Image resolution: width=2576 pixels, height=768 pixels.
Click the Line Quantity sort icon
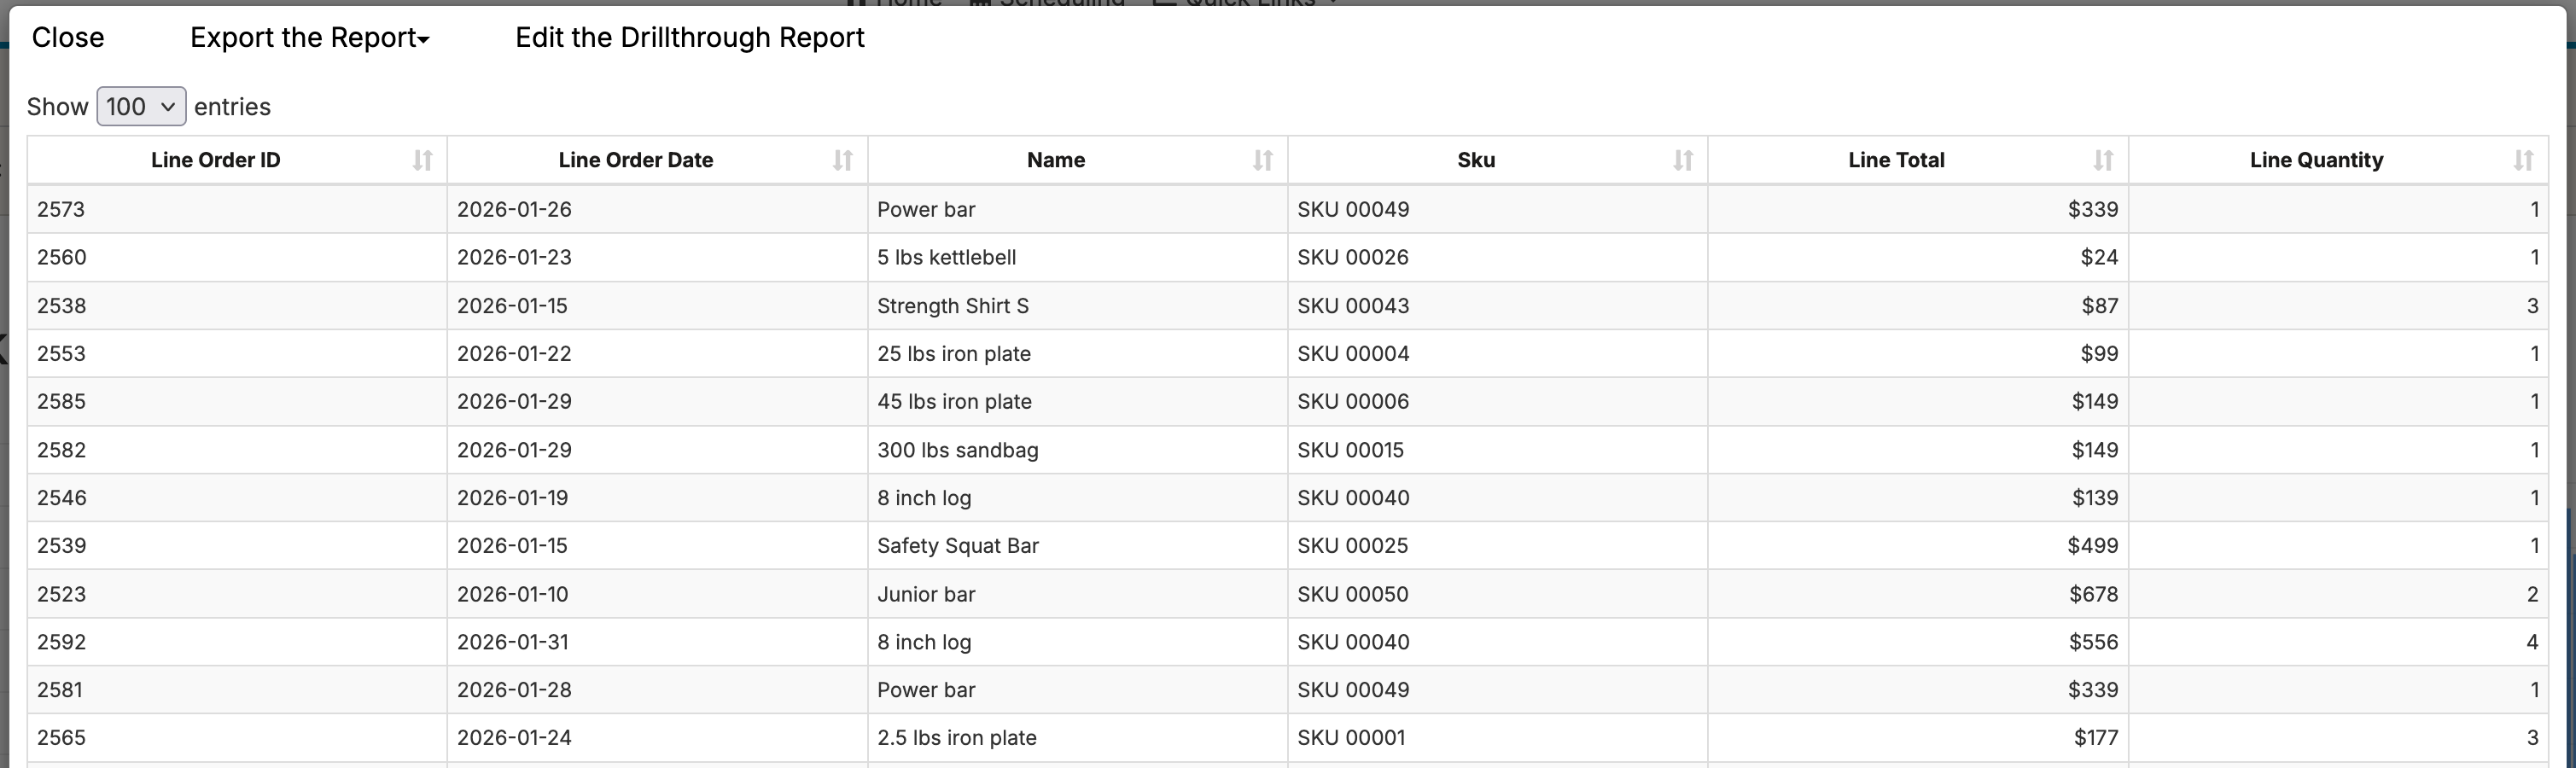tap(2522, 160)
